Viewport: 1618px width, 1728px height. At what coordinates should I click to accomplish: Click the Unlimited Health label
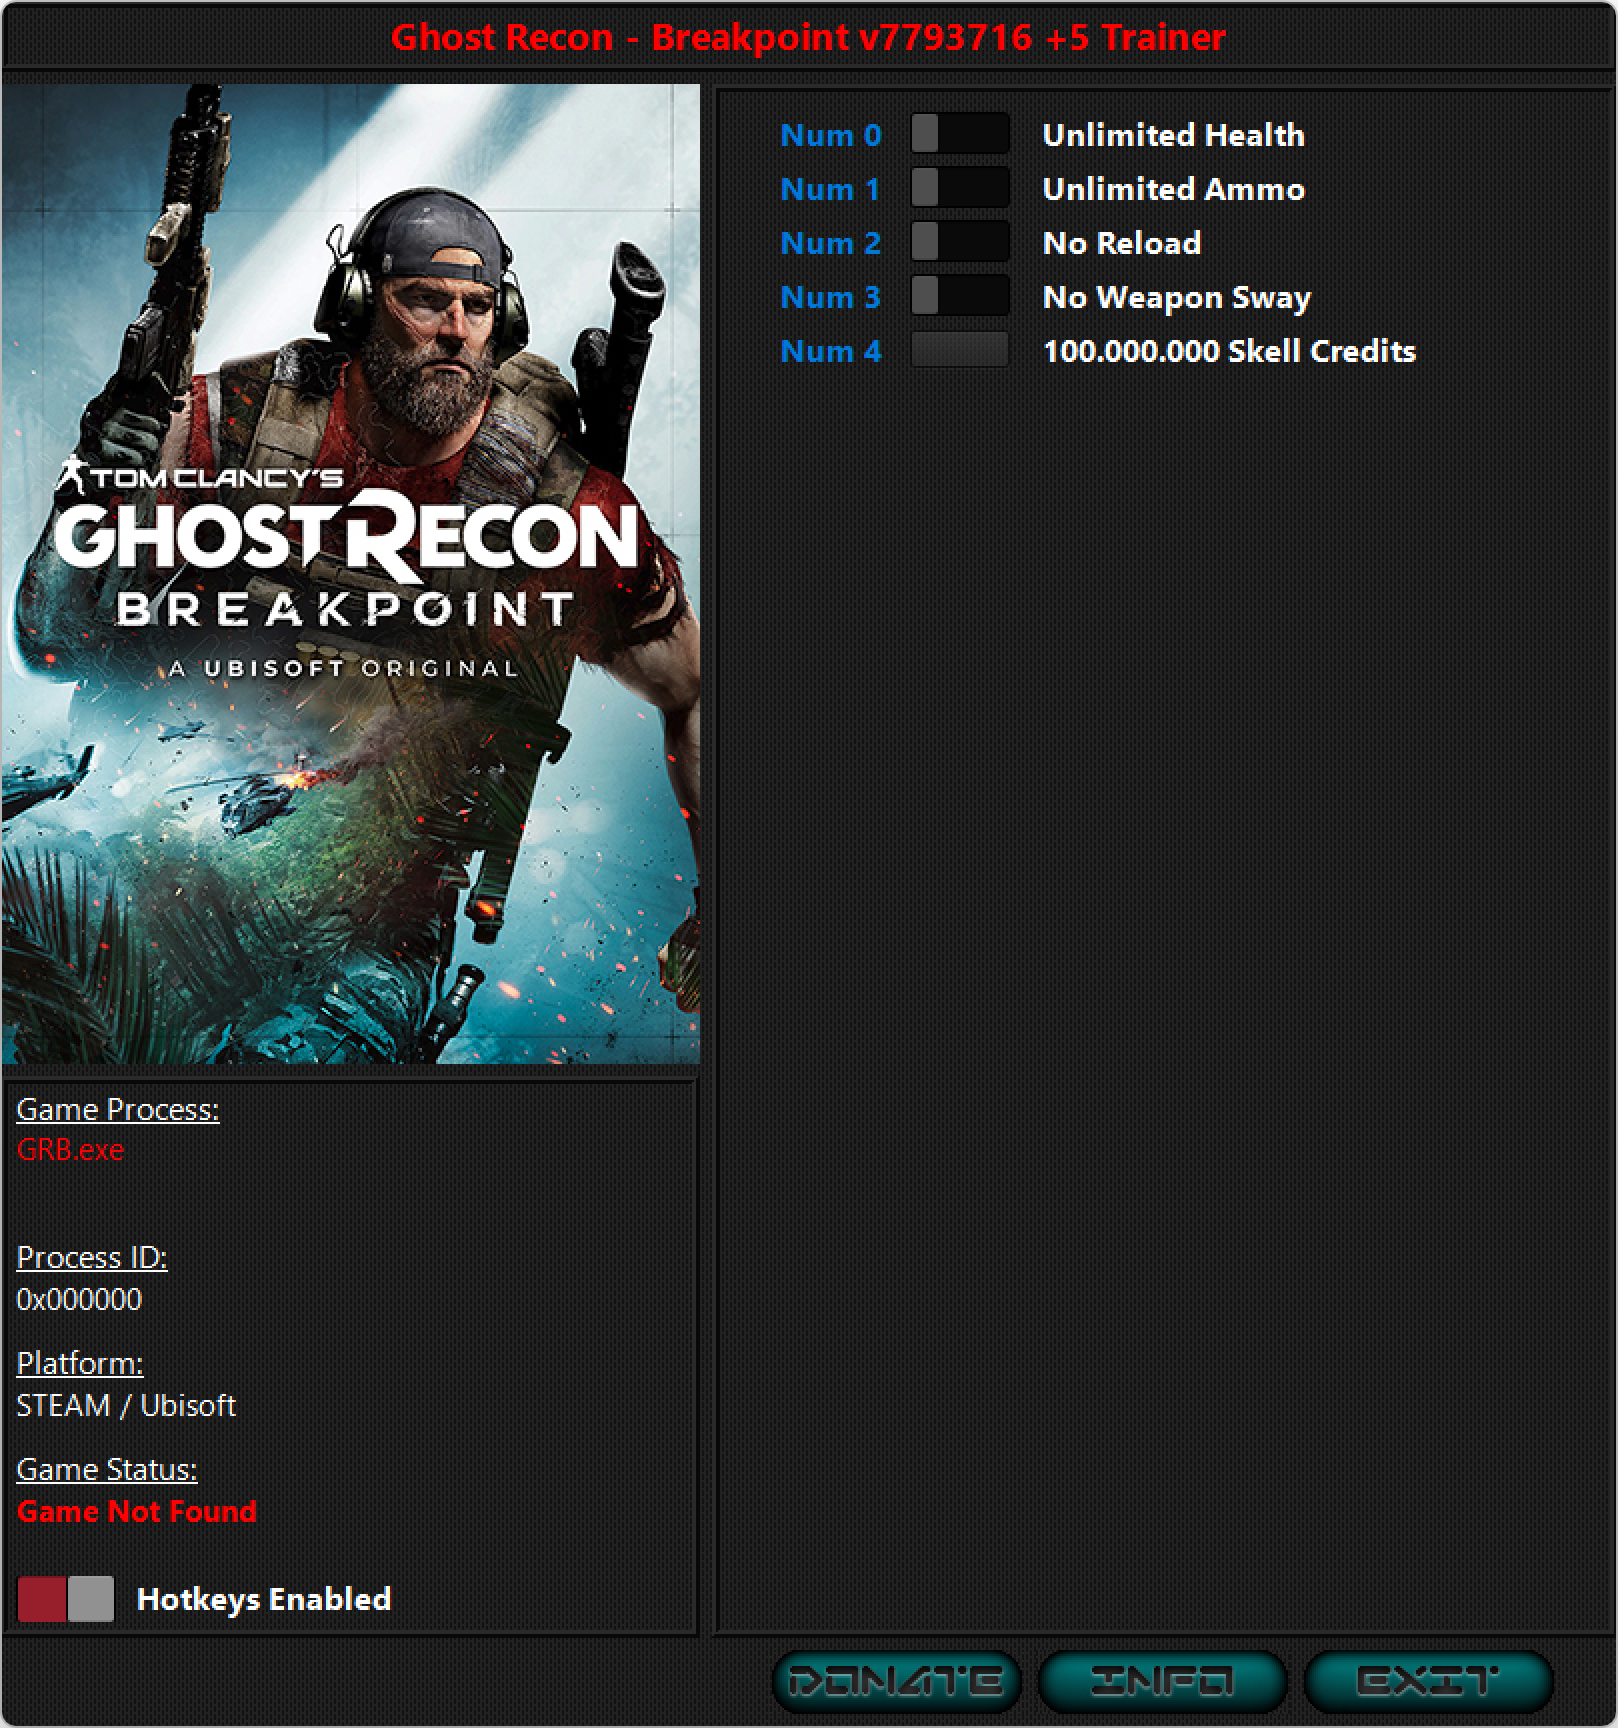[1174, 135]
